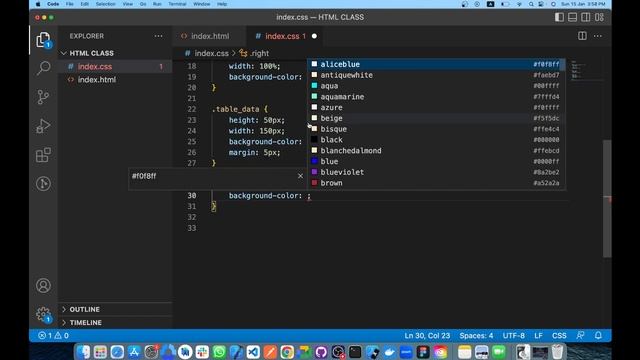Open the Go menu

143,4
